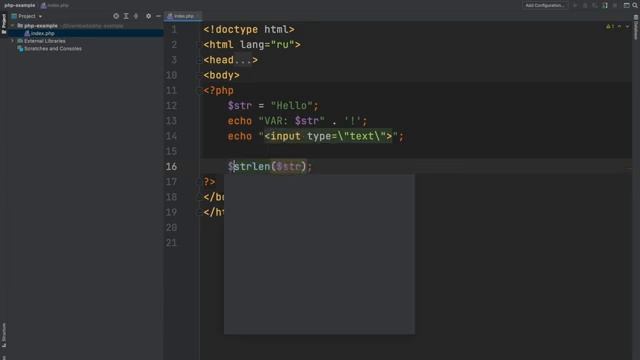
Task: Toggle the Structure tool window side tab
Action: pos(4,336)
